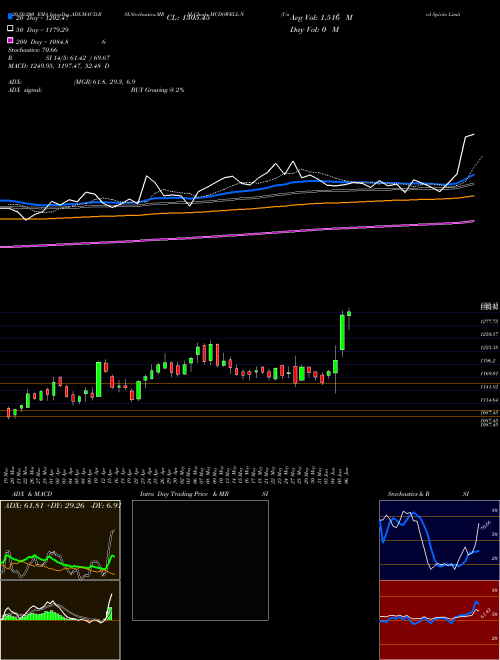
Task: Open the red RSI chart panel
Action: (x=439, y=620)
